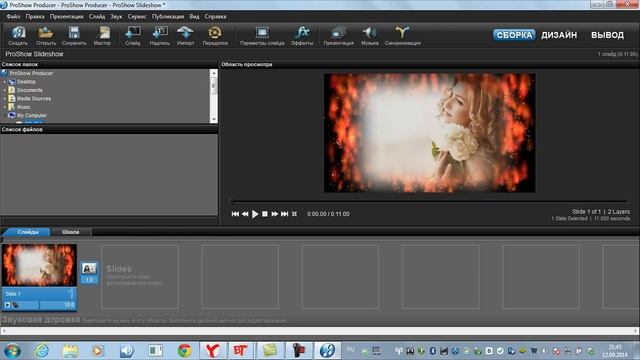This screenshot has height=360, width=640.
Task: Click folder list scroll up arrow
Action: tap(213, 73)
